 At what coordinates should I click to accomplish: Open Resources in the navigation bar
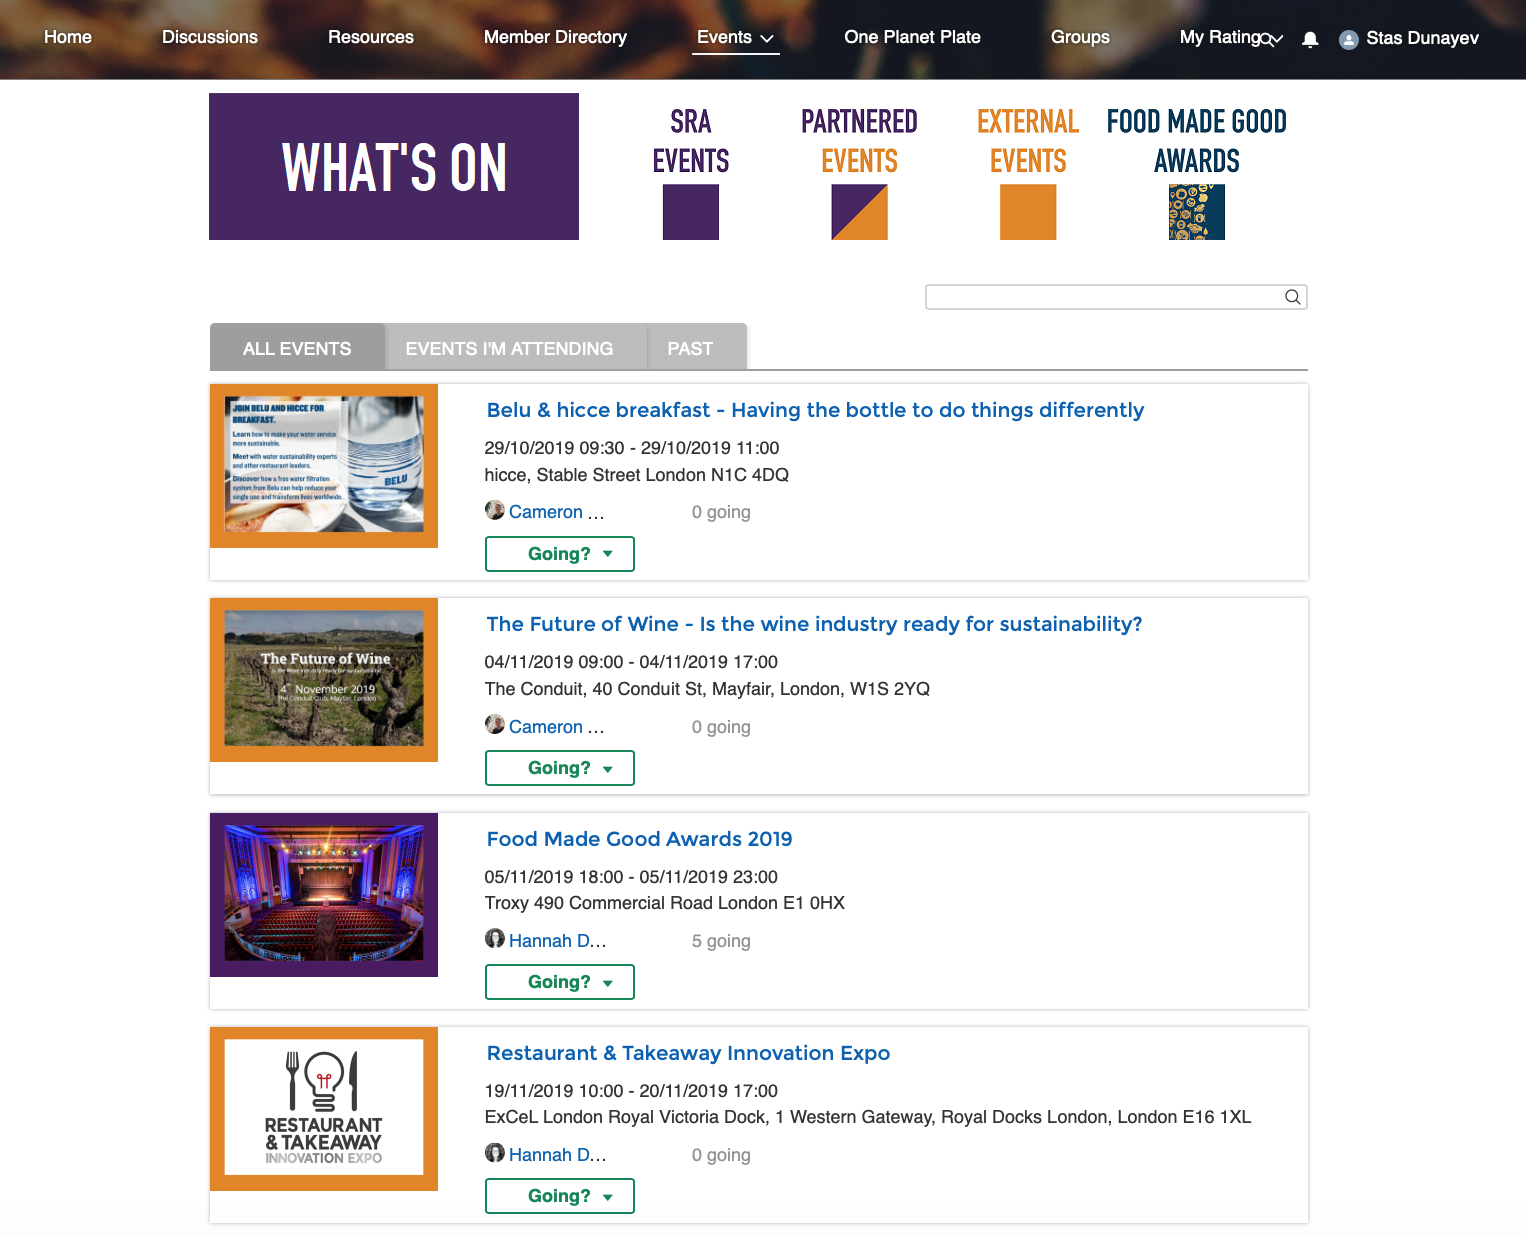tap(371, 37)
